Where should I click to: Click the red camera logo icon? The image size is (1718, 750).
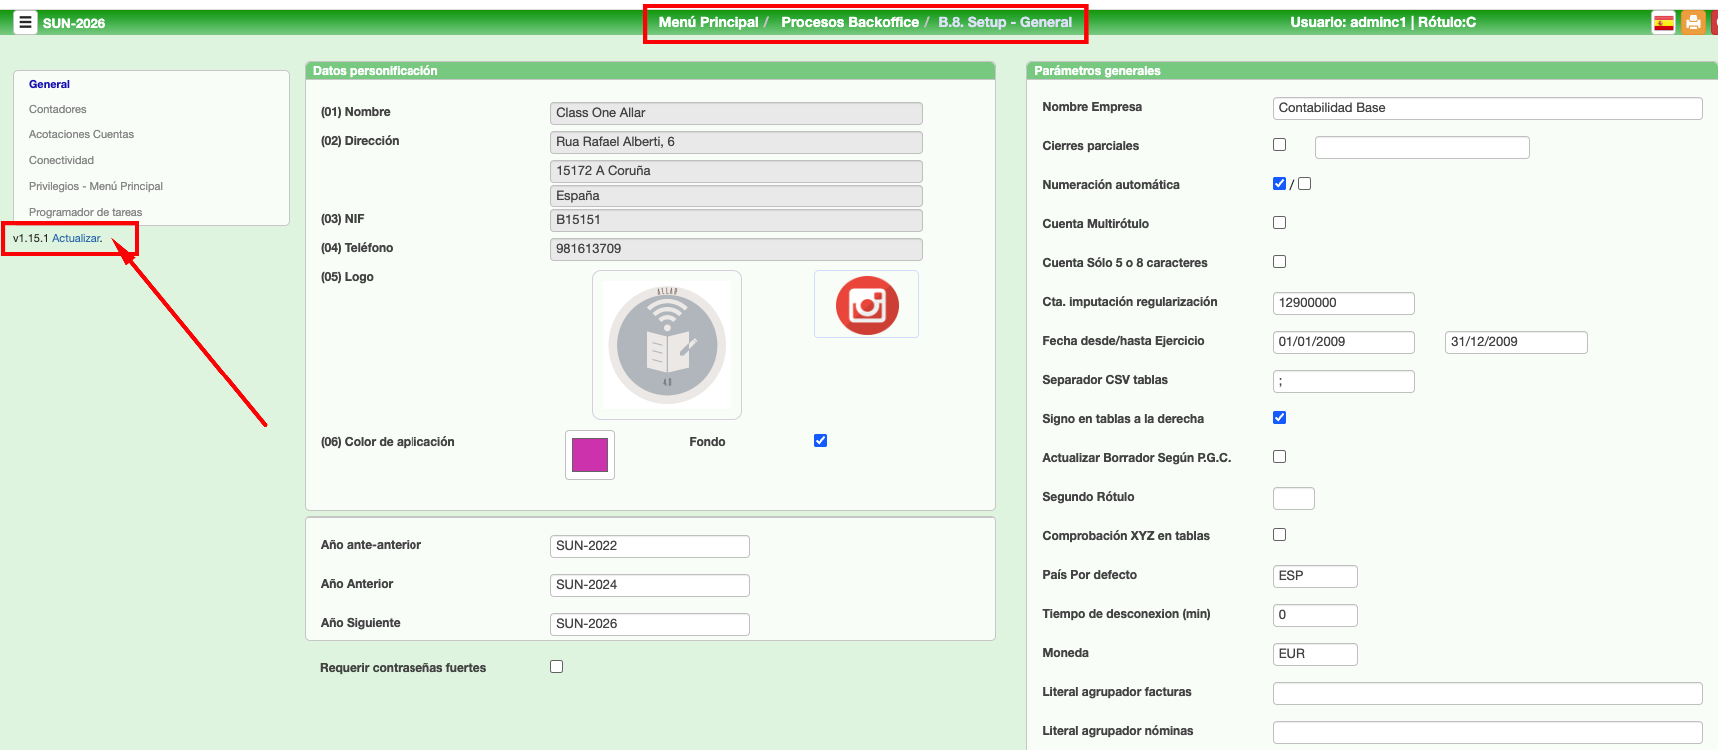pos(866,305)
